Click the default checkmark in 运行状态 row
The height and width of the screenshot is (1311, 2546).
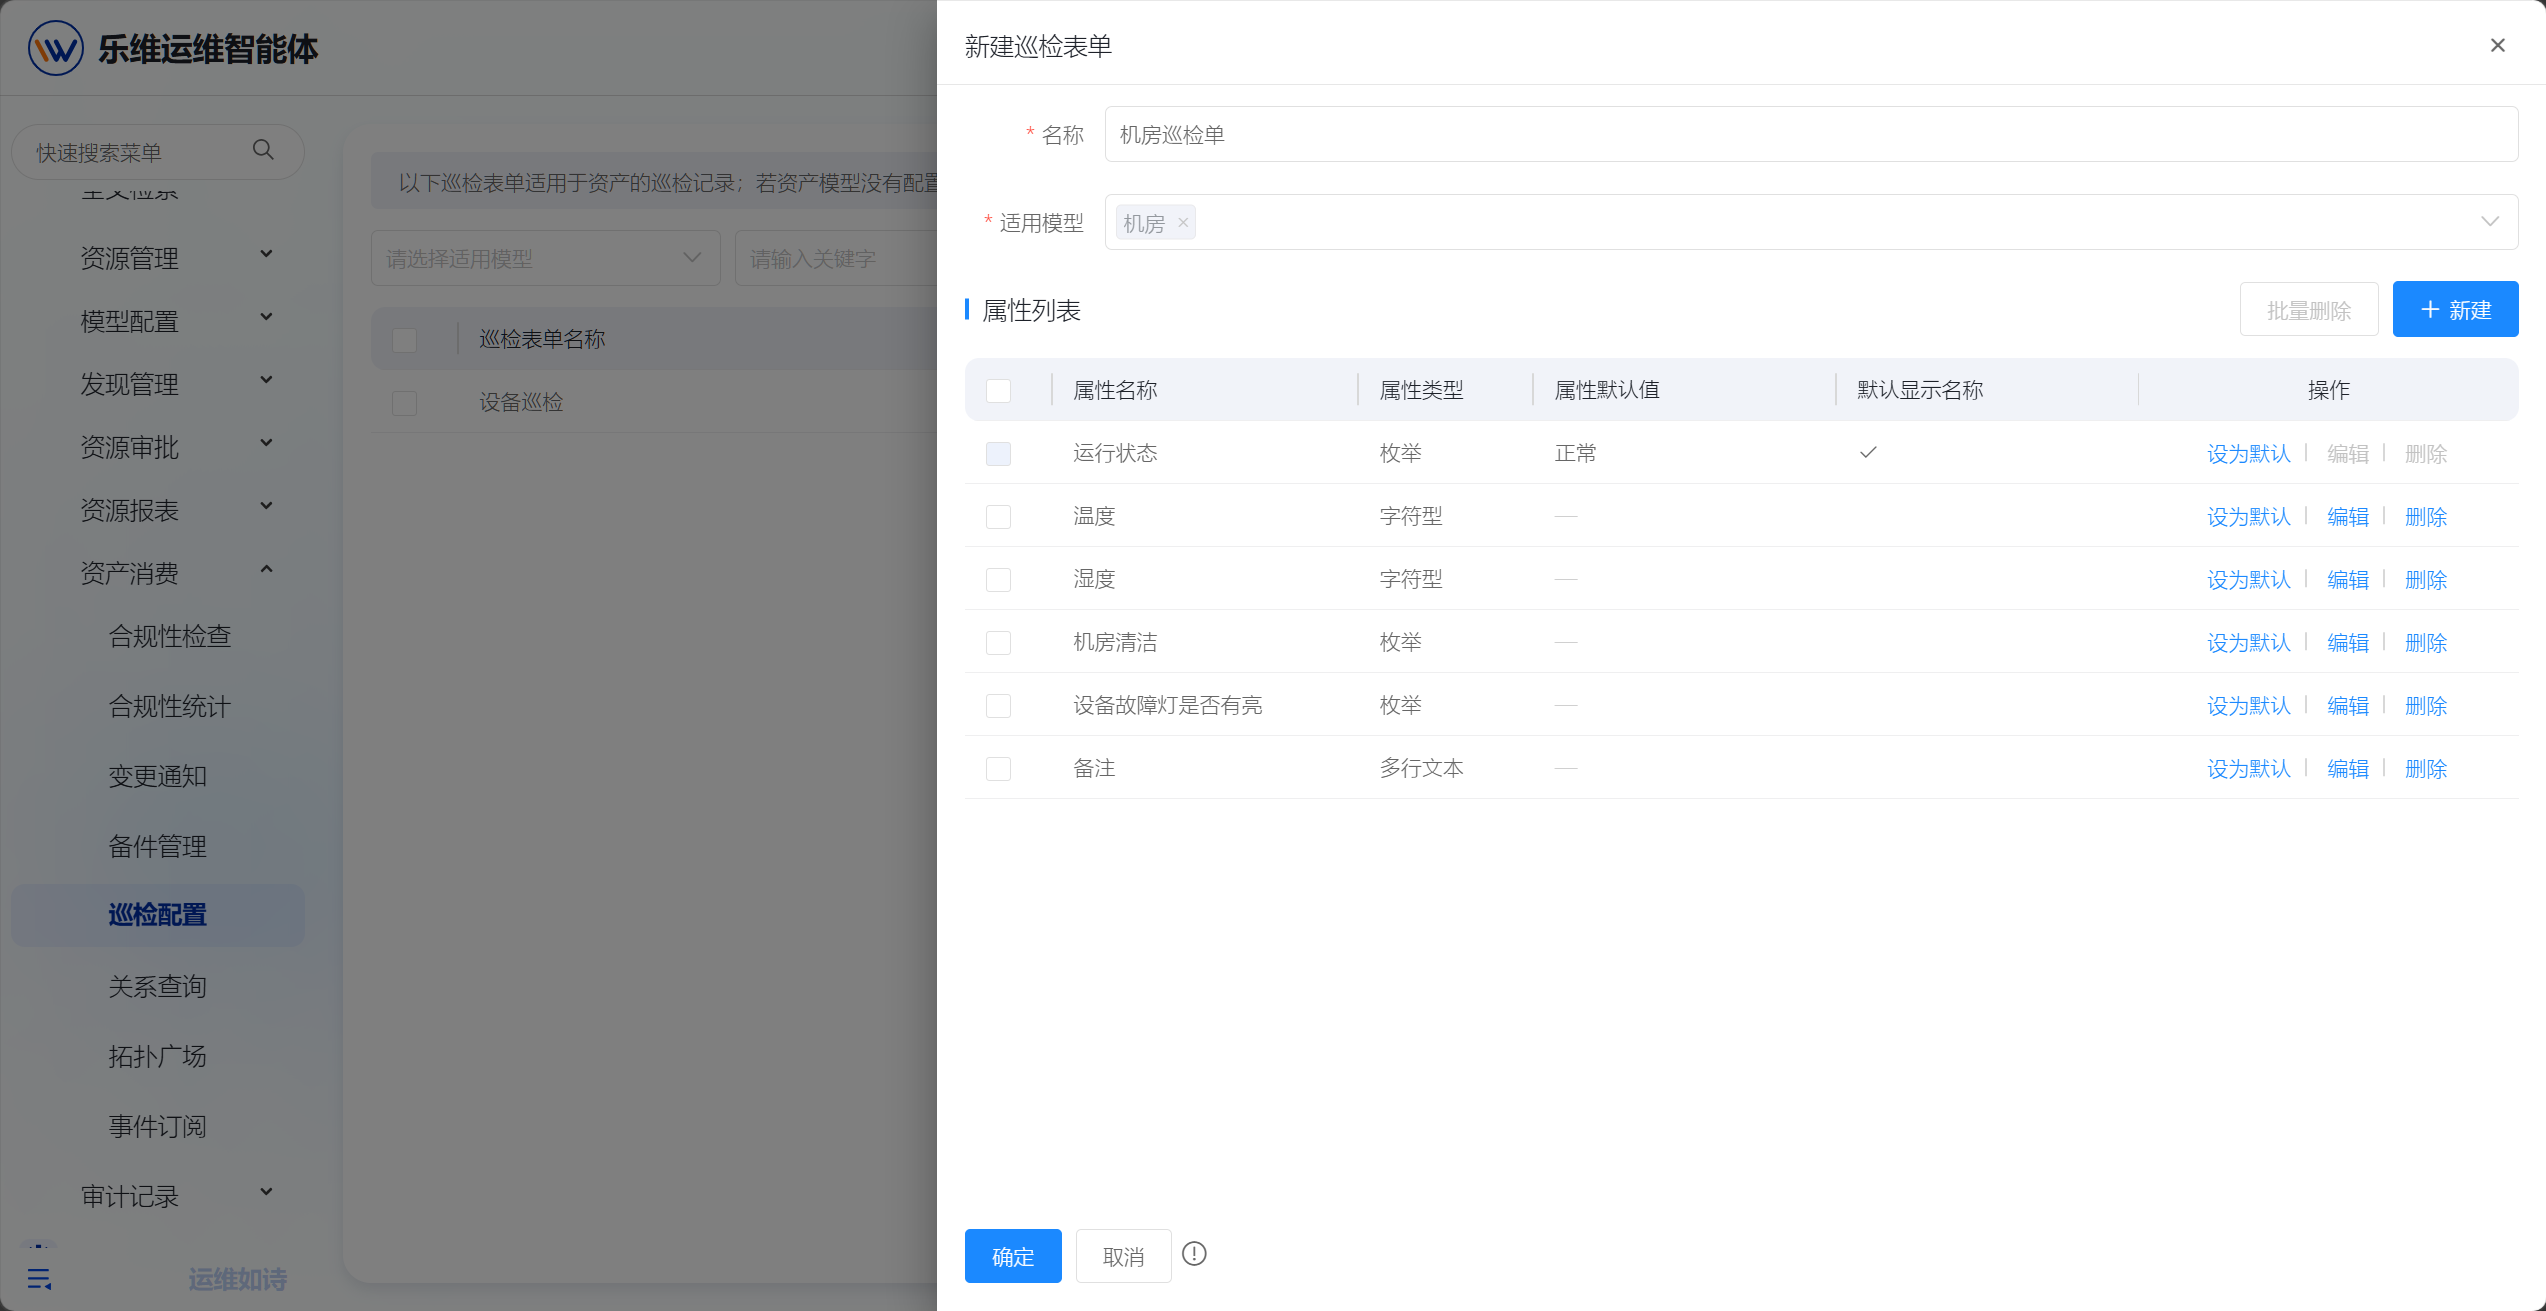point(1868,452)
